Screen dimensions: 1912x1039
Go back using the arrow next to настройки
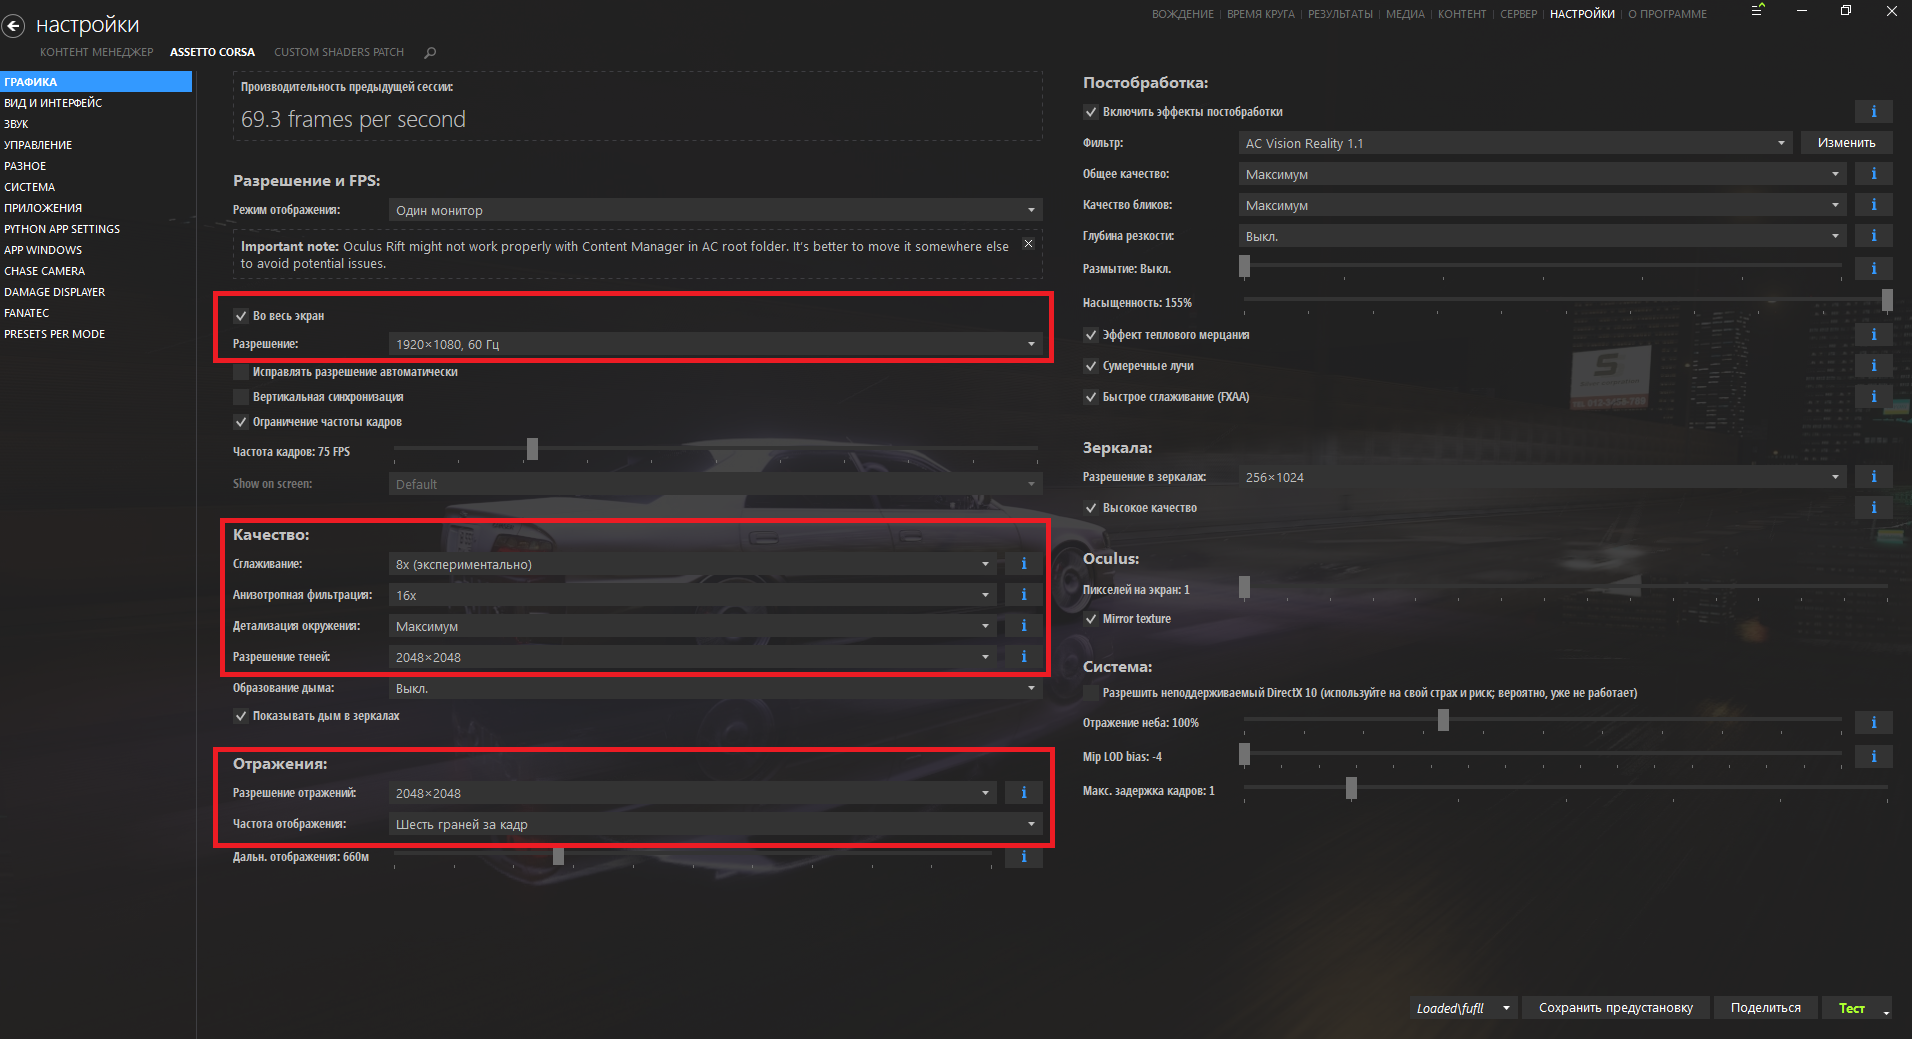tap(13, 27)
